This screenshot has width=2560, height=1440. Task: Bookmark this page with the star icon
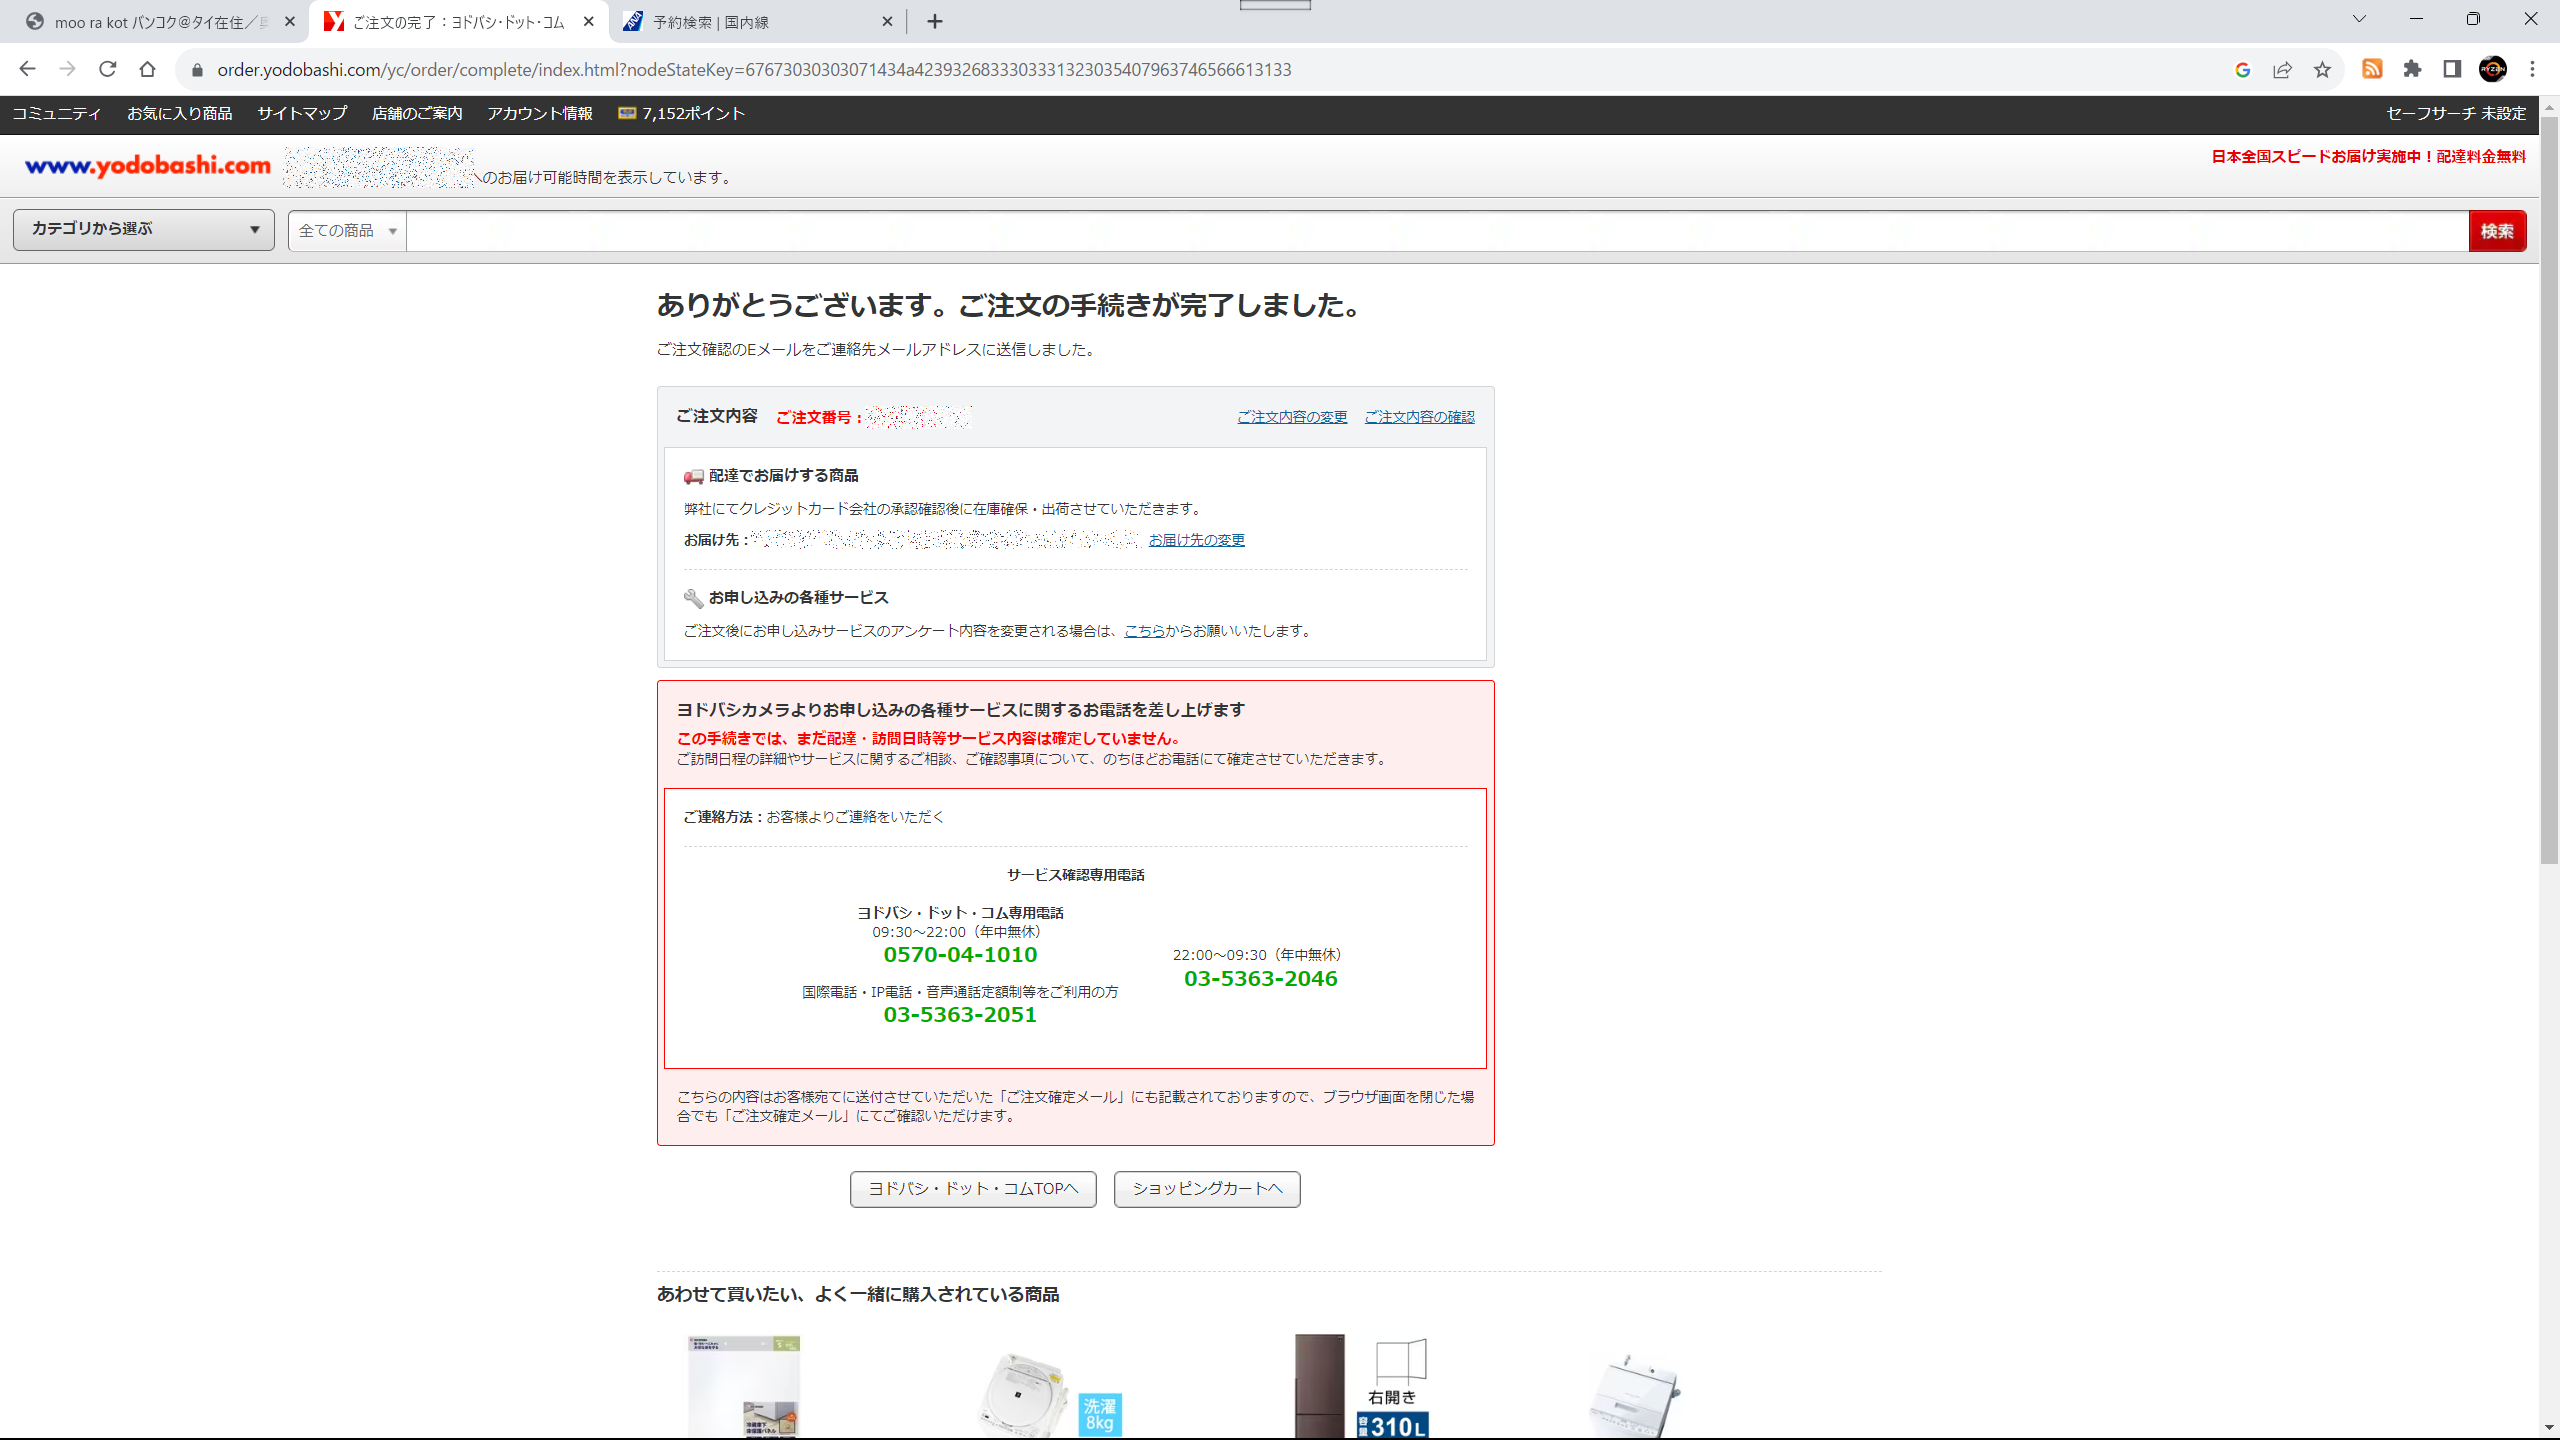2322,69
